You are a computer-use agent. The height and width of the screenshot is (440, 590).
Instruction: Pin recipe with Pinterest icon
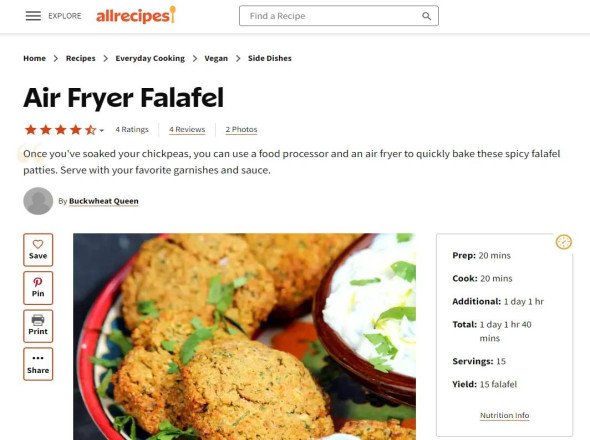click(38, 282)
